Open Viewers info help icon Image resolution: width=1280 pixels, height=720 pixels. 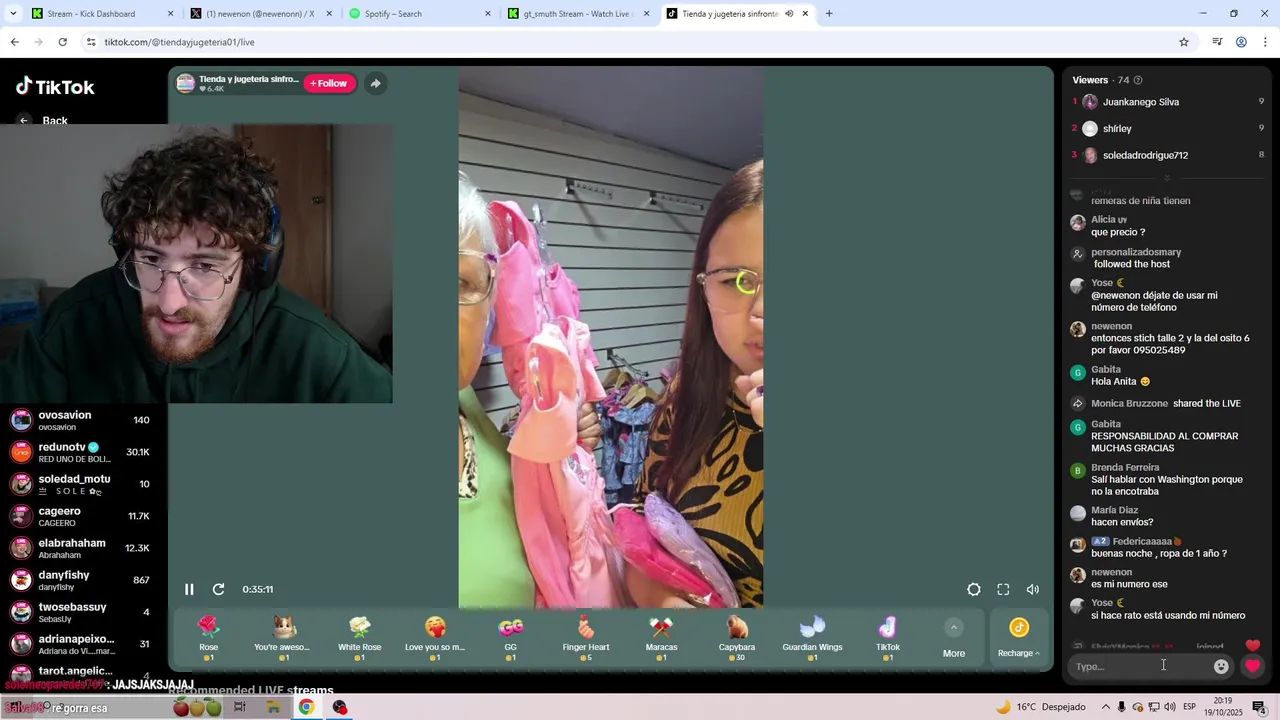tap(1138, 80)
